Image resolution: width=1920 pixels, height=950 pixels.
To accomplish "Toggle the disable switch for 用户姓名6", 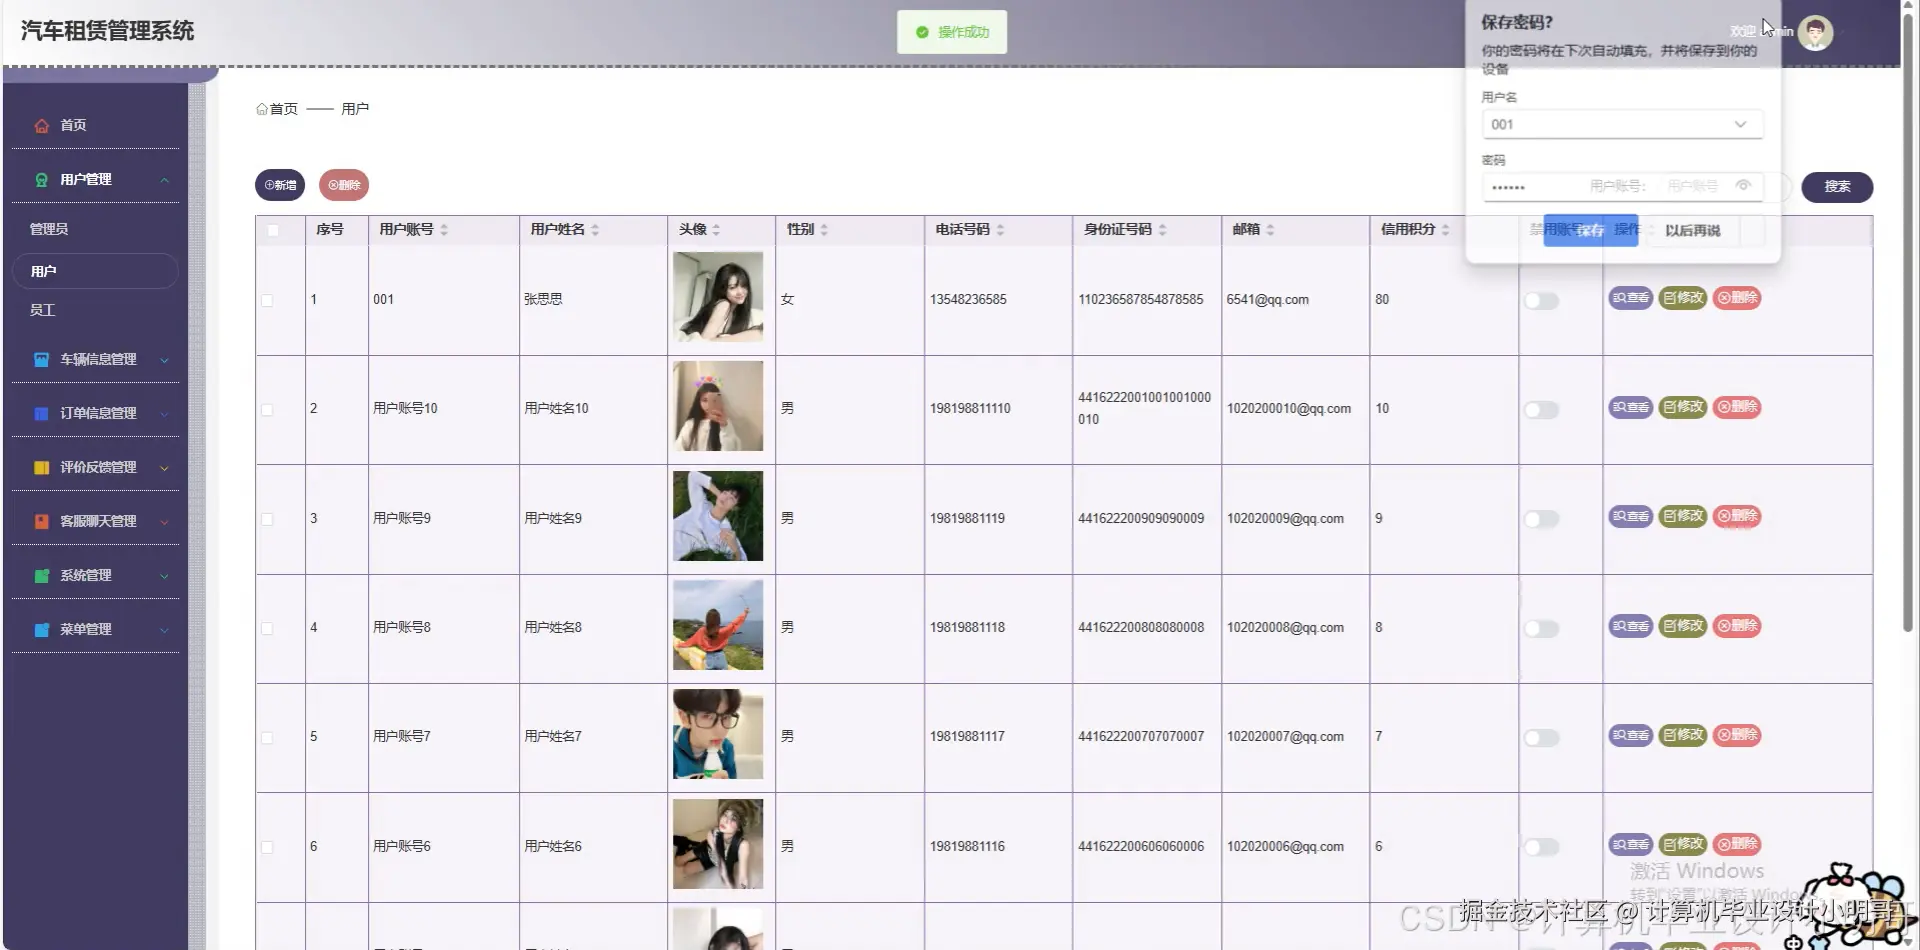I will tap(1541, 847).
